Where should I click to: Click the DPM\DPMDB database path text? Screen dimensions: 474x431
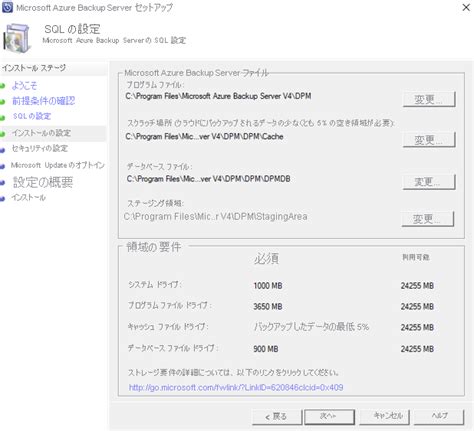[x=208, y=179]
